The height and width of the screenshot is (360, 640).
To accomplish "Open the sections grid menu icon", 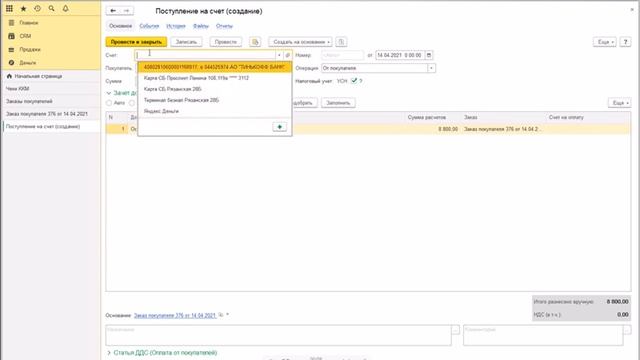I will (9, 8).
